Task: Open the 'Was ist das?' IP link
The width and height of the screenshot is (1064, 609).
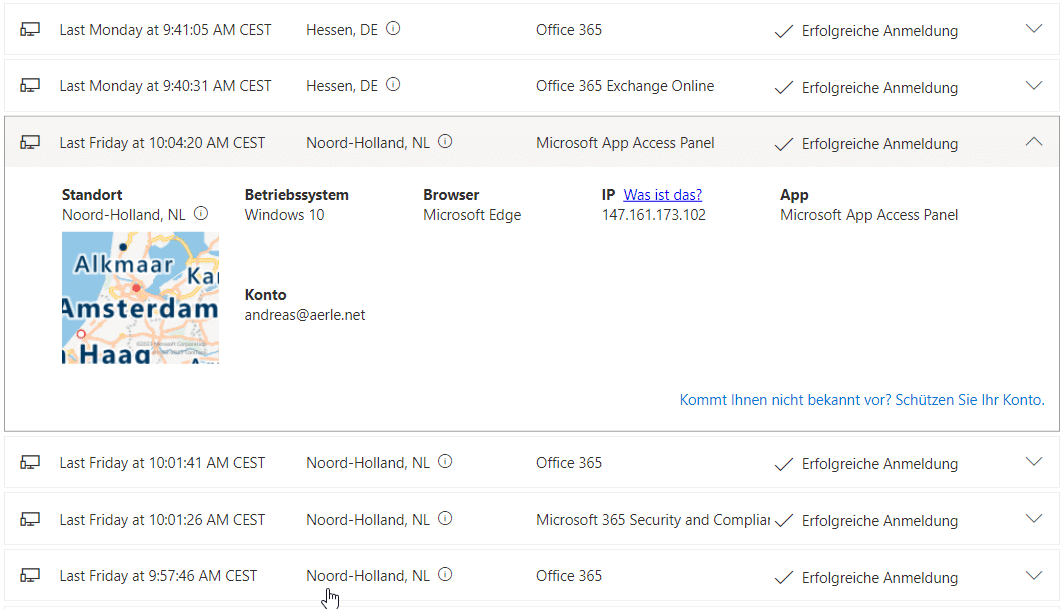Action: (662, 195)
